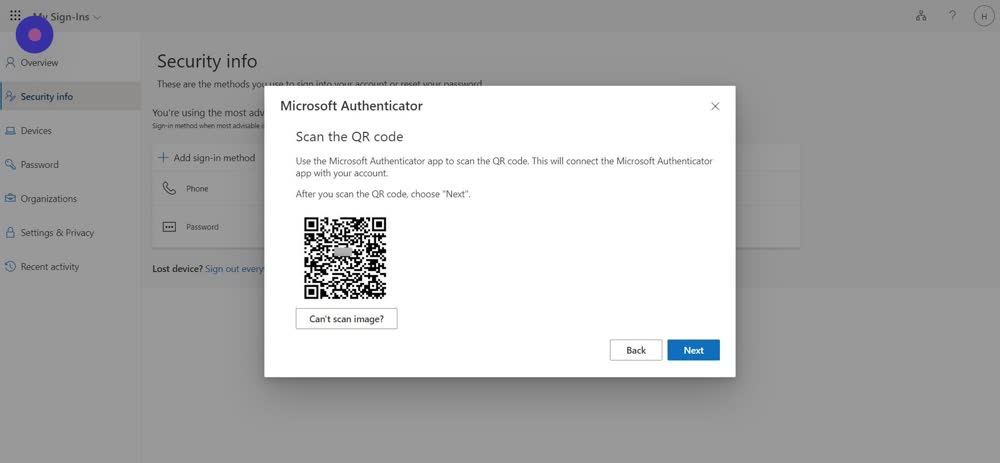Open the organization network icon

(x=921, y=16)
